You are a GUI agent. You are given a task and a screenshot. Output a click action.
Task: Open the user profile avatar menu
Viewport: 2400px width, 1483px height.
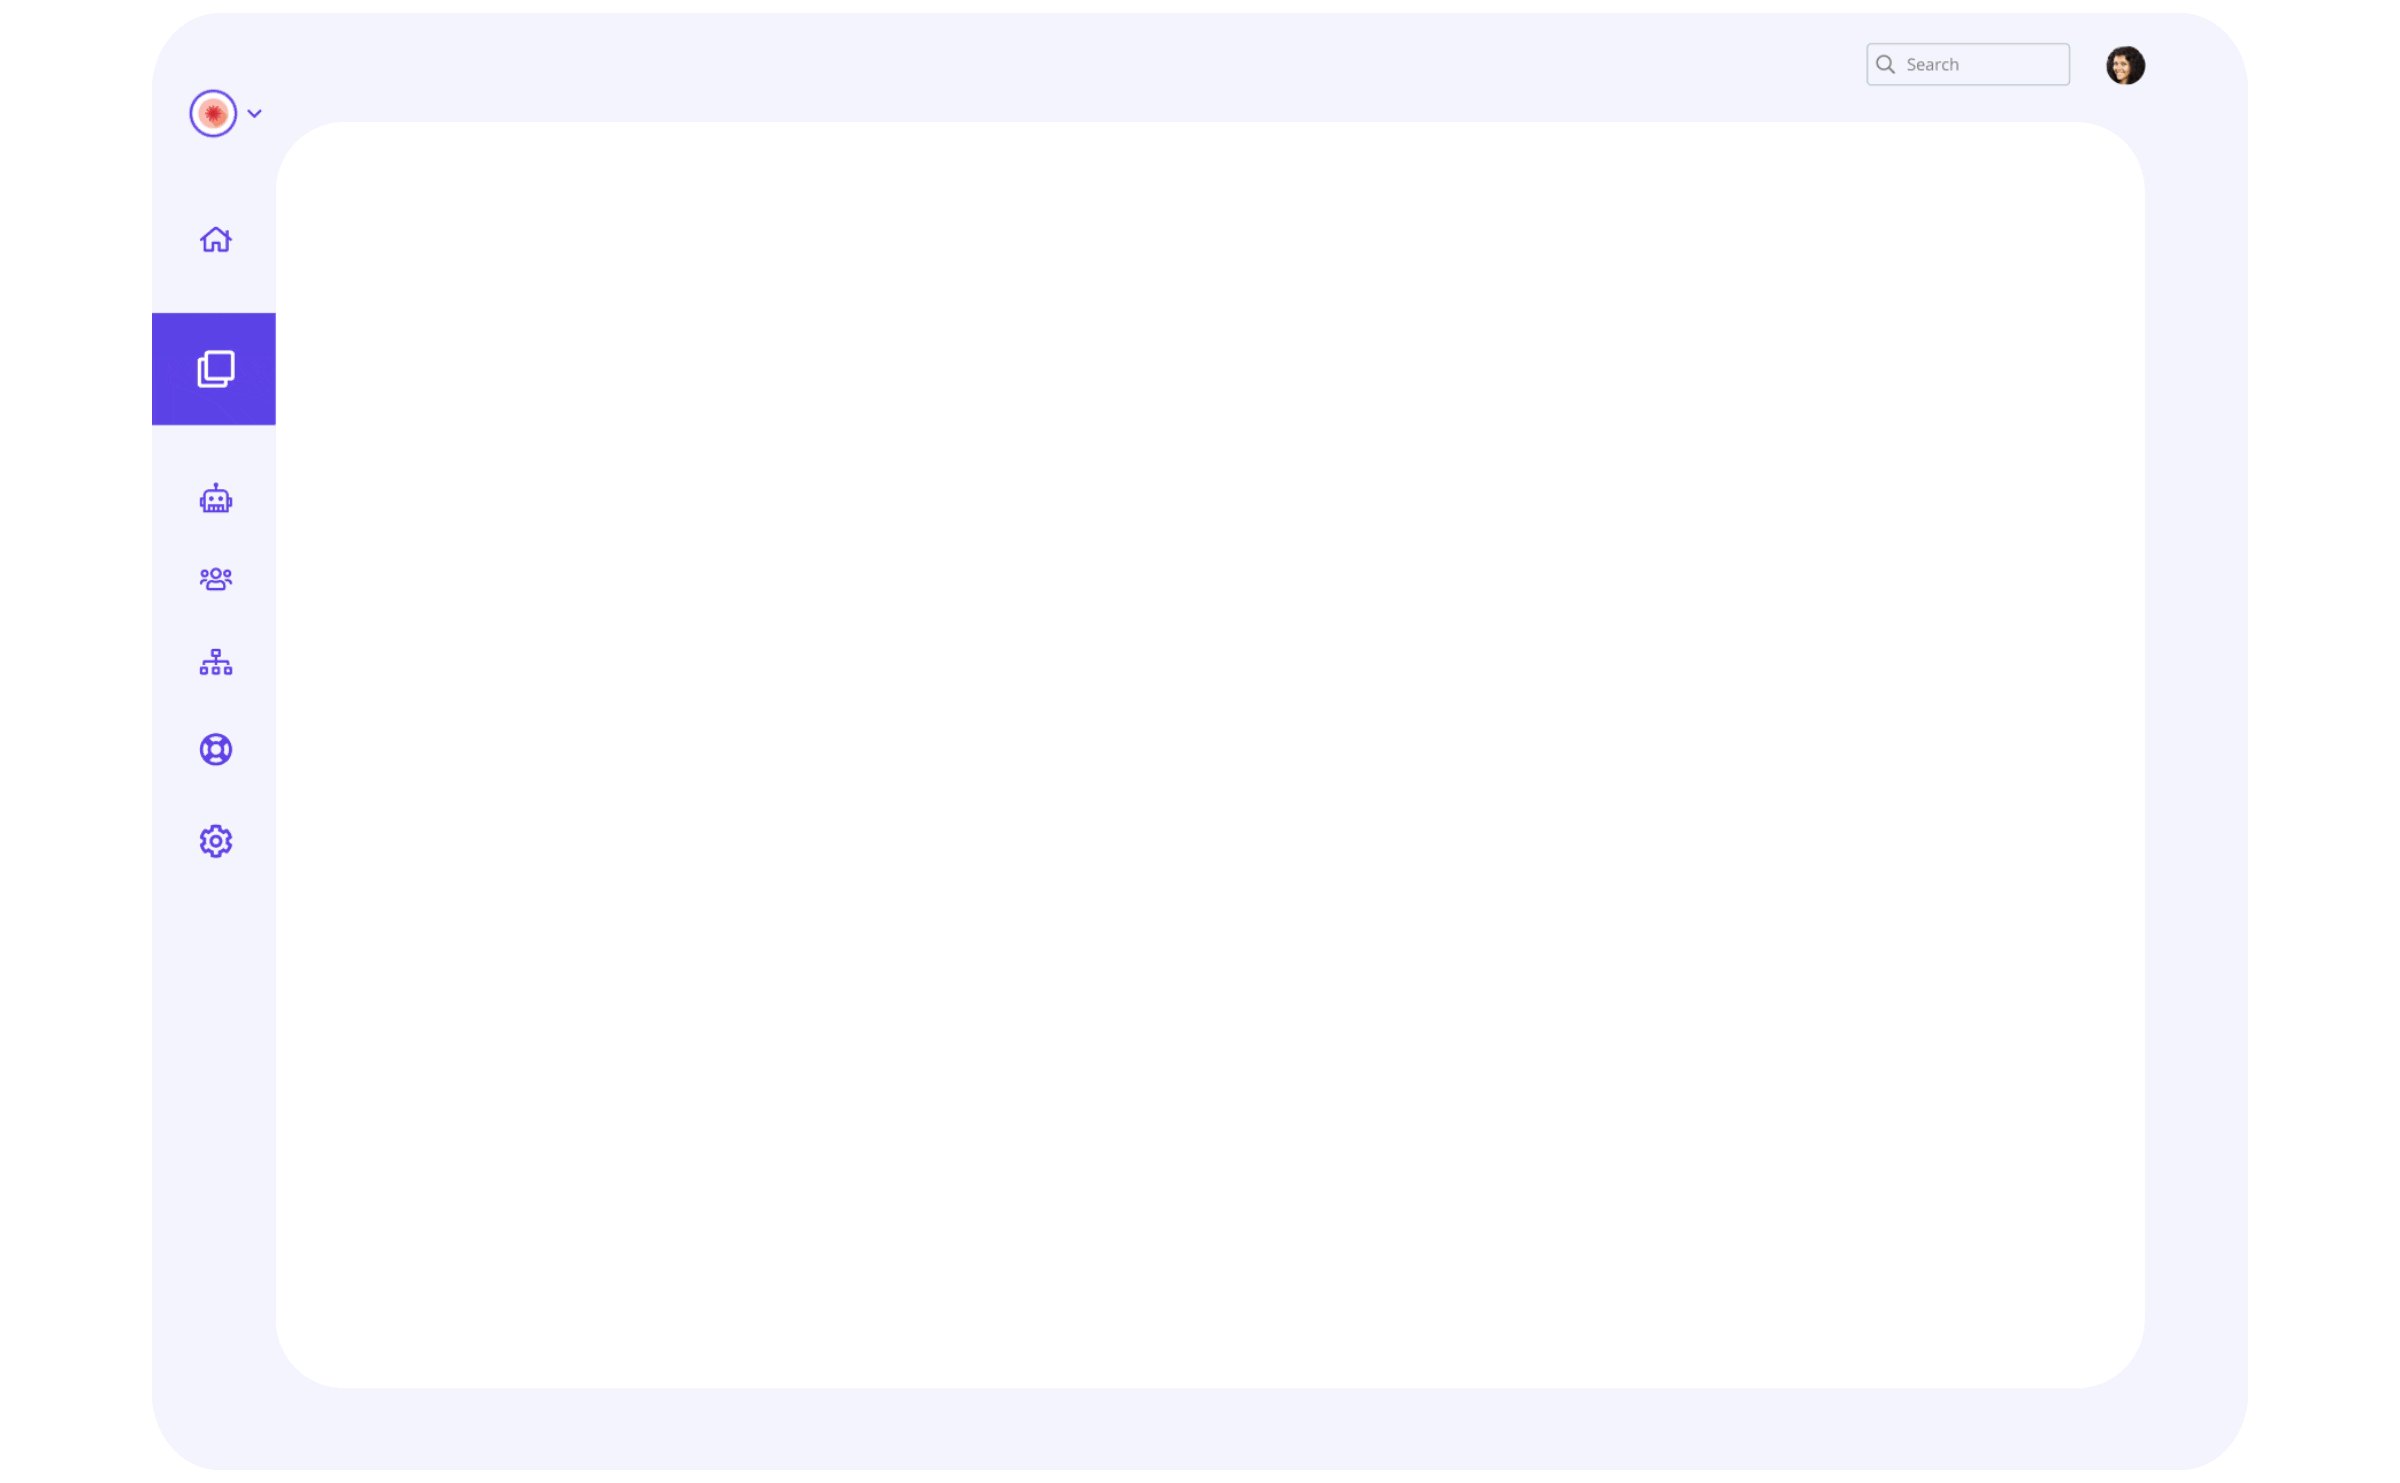point(2125,65)
